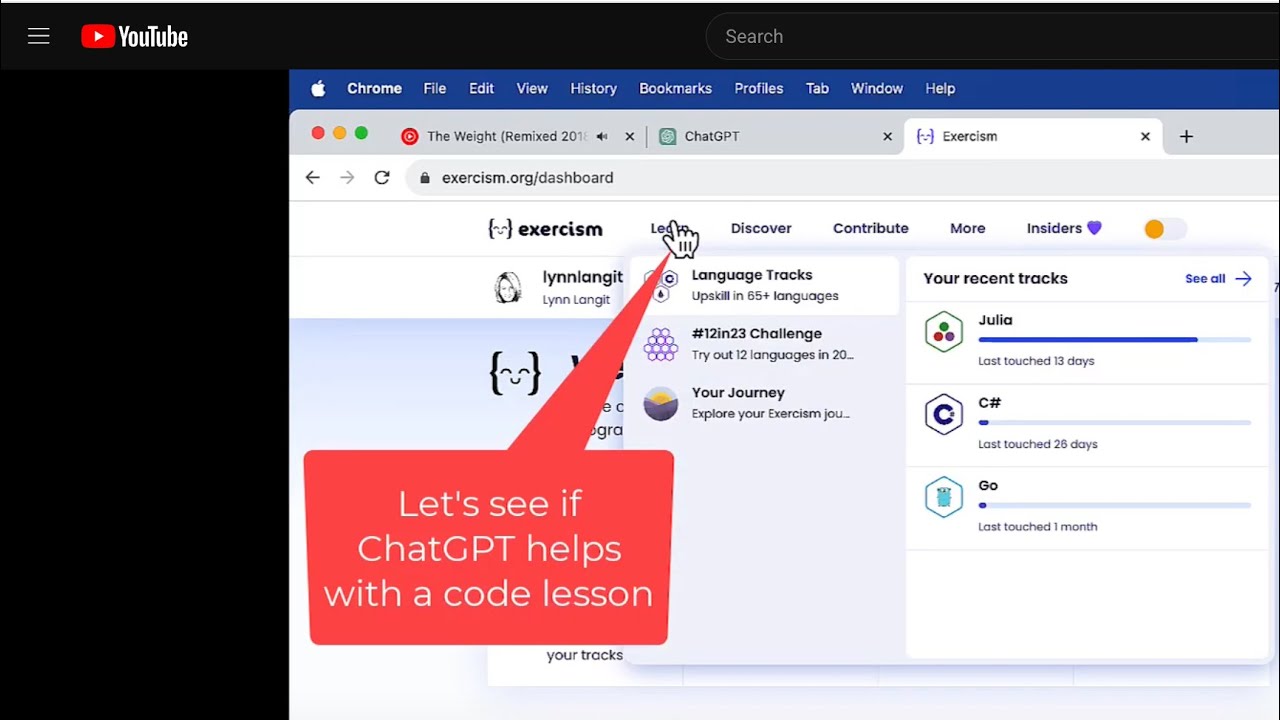Open the File menu
This screenshot has width=1280, height=720.
[x=435, y=88]
